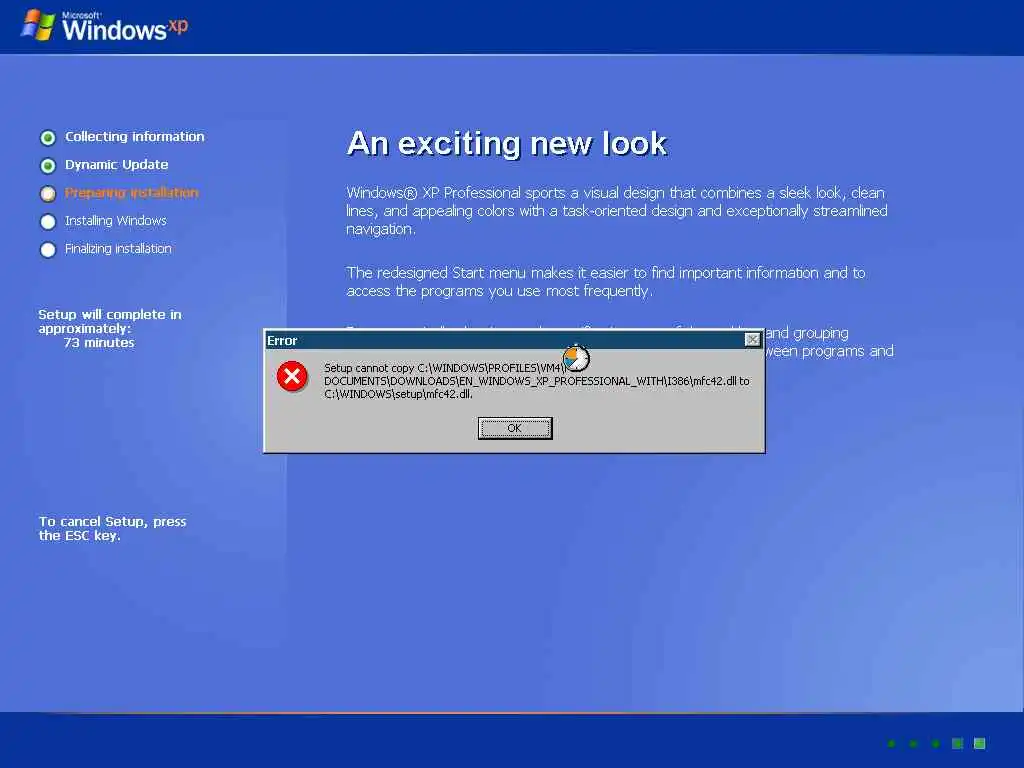Close the Error dialog with X
This screenshot has width=1024, height=768.
click(x=752, y=340)
